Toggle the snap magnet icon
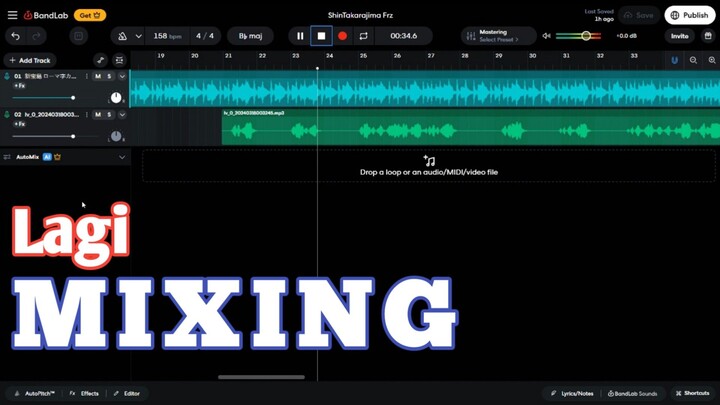 [x=674, y=60]
